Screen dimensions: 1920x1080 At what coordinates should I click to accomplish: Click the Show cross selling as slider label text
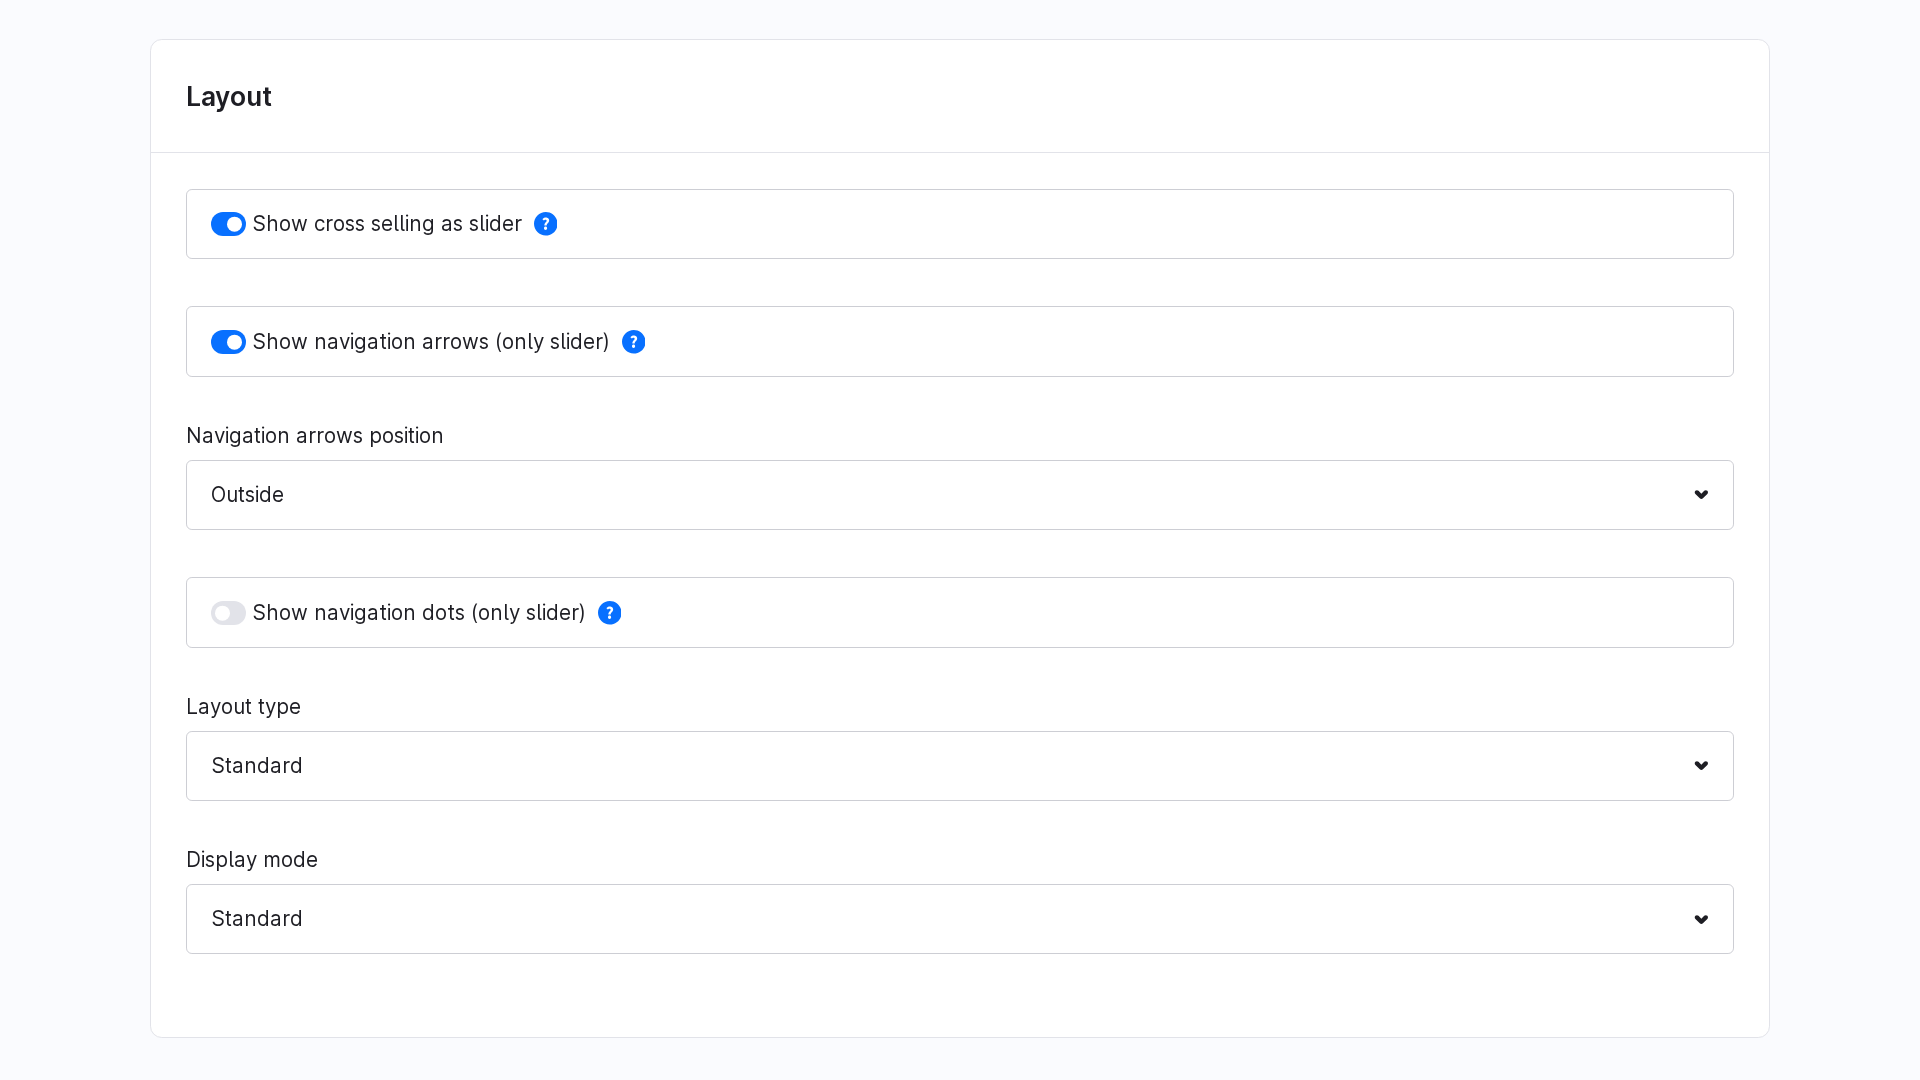[387, 224]
